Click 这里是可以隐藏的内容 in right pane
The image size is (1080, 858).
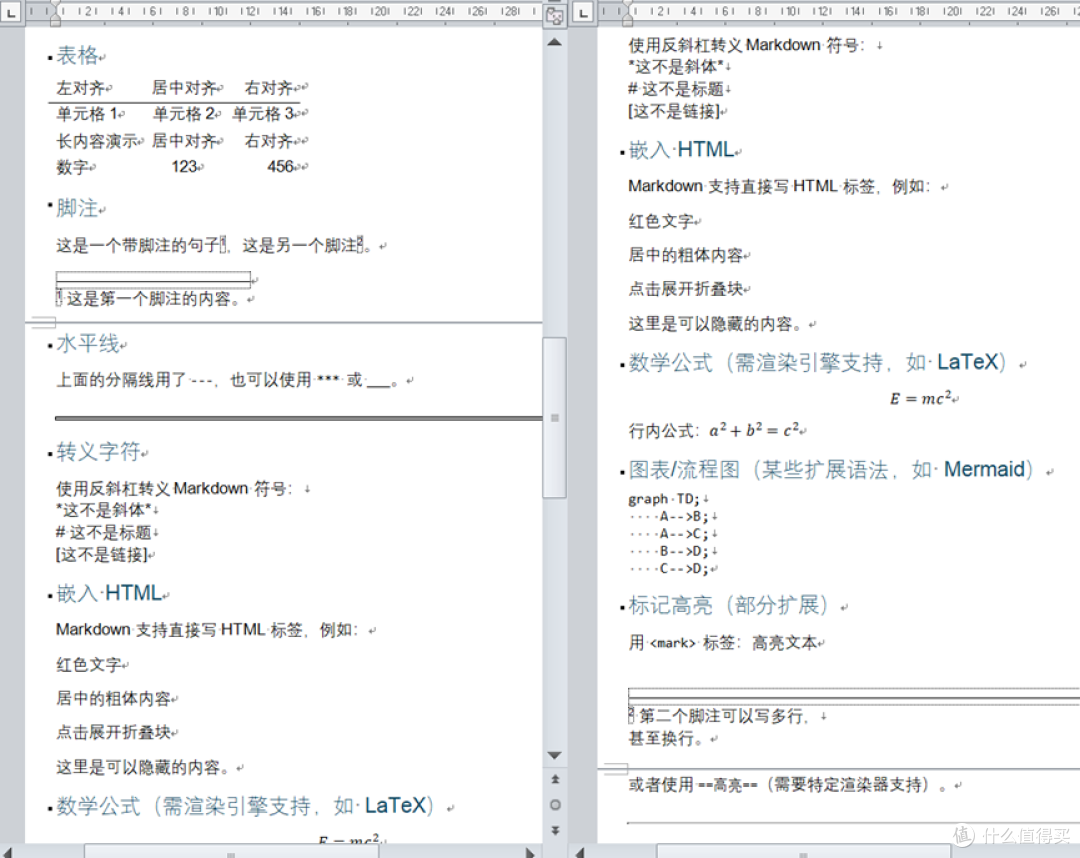pos(716,324)
